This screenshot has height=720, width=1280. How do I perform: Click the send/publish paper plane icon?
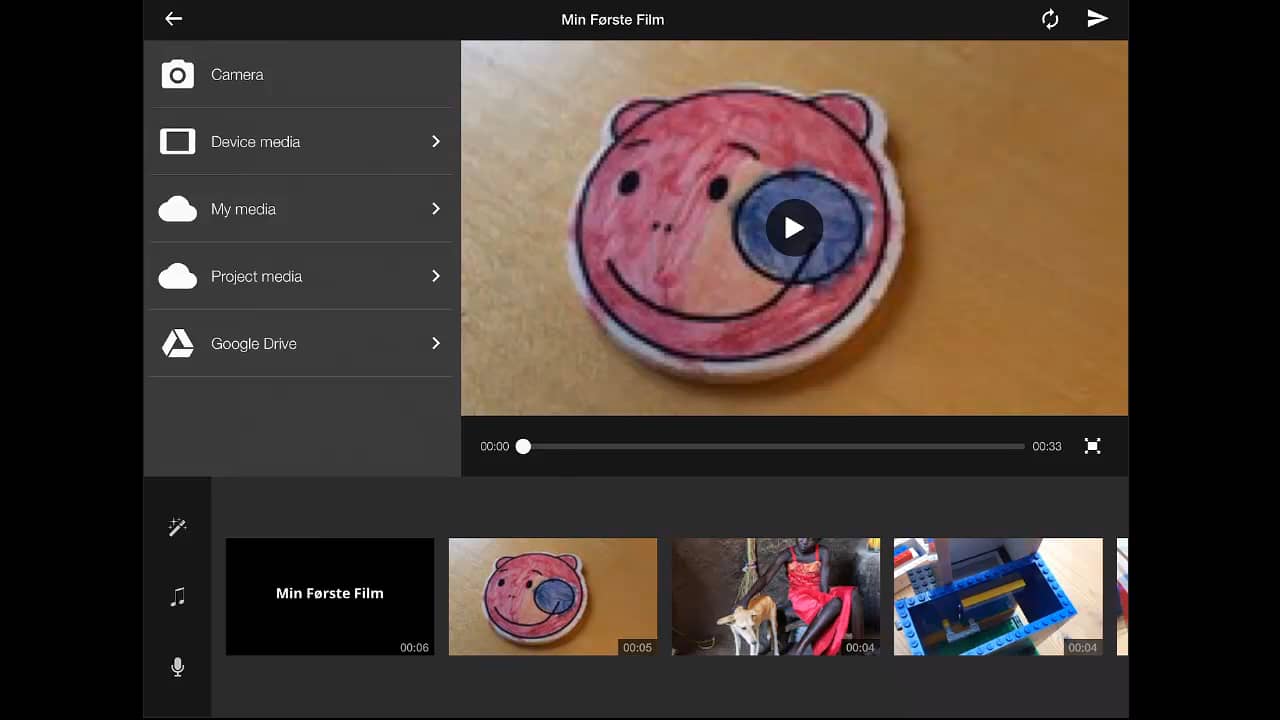[x=1098, y=19]
